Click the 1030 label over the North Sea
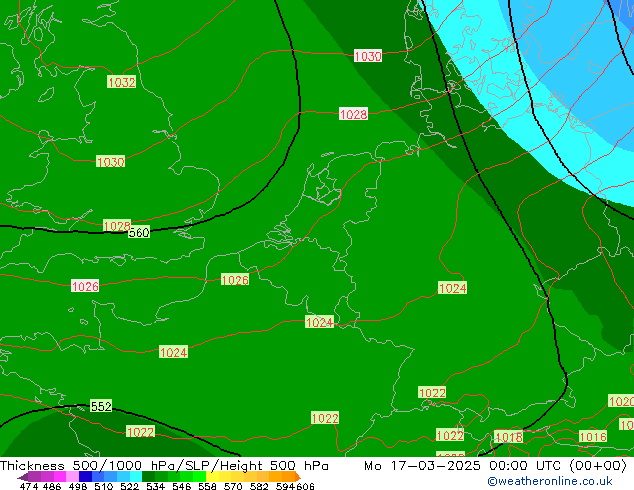634x490 pixels. point(368,56)
